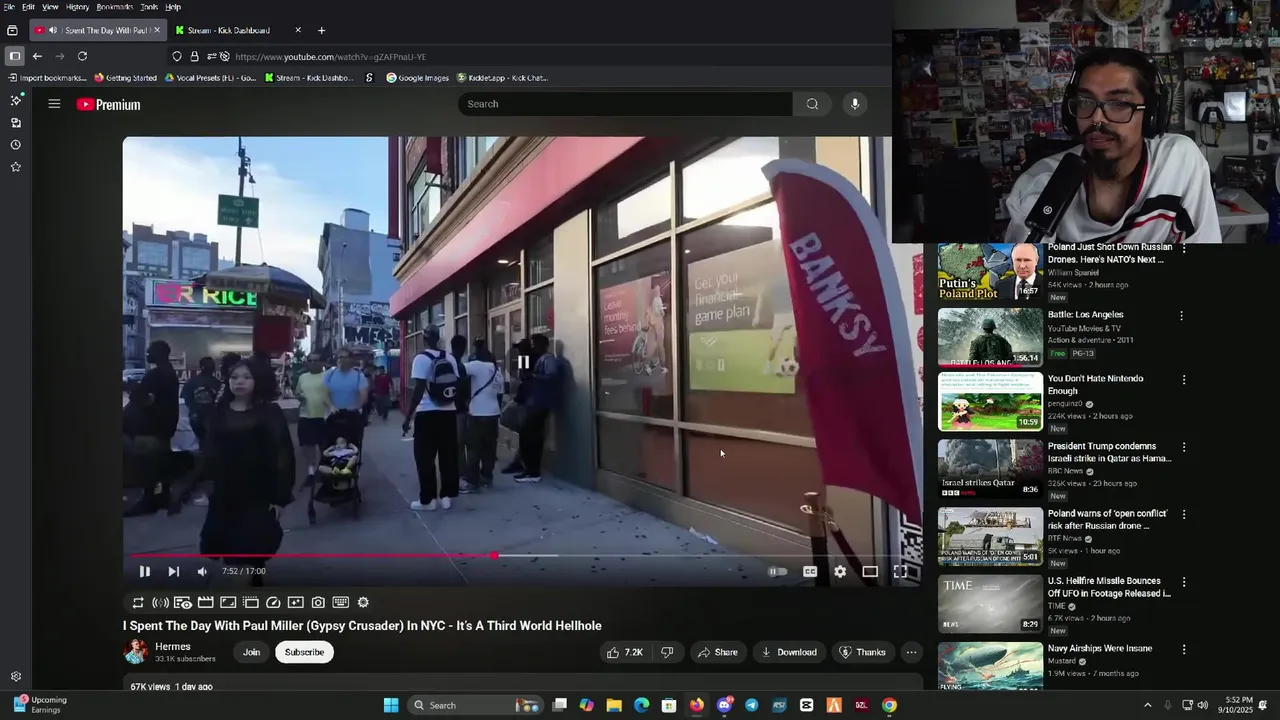The height and width of the screenshot is (720, 1280).
Task: Toggle closed captions in the player
Action: click(810, 571)
